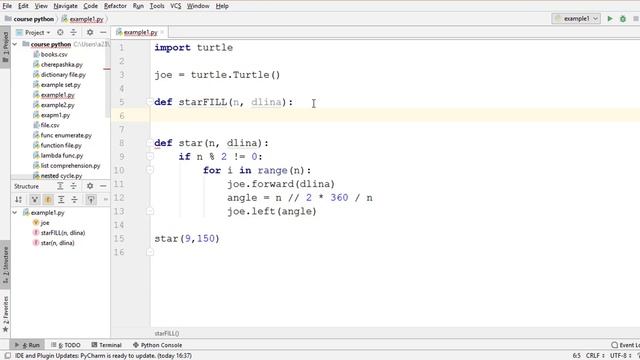Open the Project view dropdown

[x=33, y=32]
